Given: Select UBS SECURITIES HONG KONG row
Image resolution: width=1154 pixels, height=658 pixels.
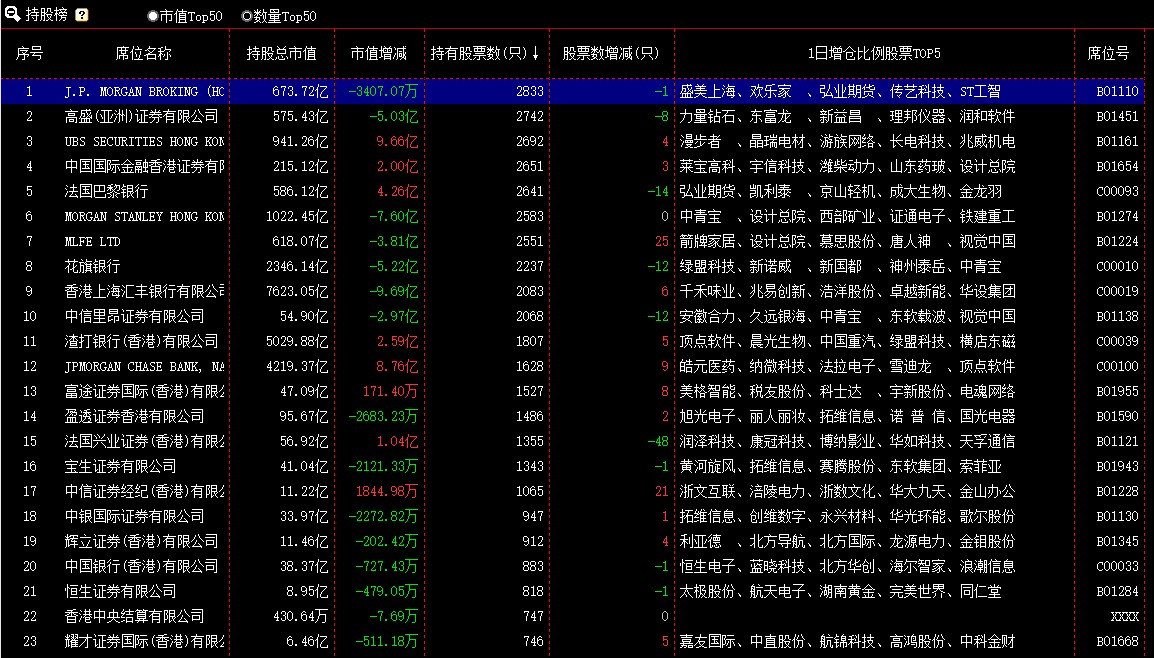Looking at the screenshot, I should [x=144, y=141].
